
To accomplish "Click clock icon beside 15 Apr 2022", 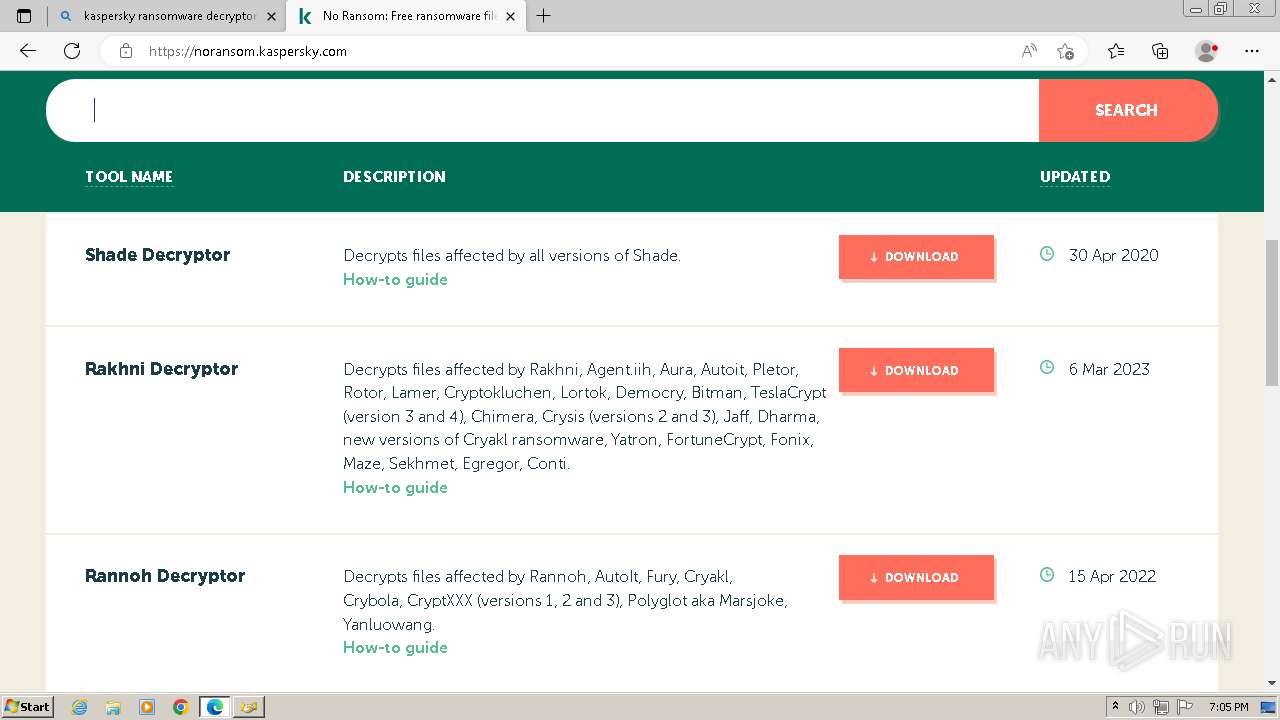I will point(1047,575).
